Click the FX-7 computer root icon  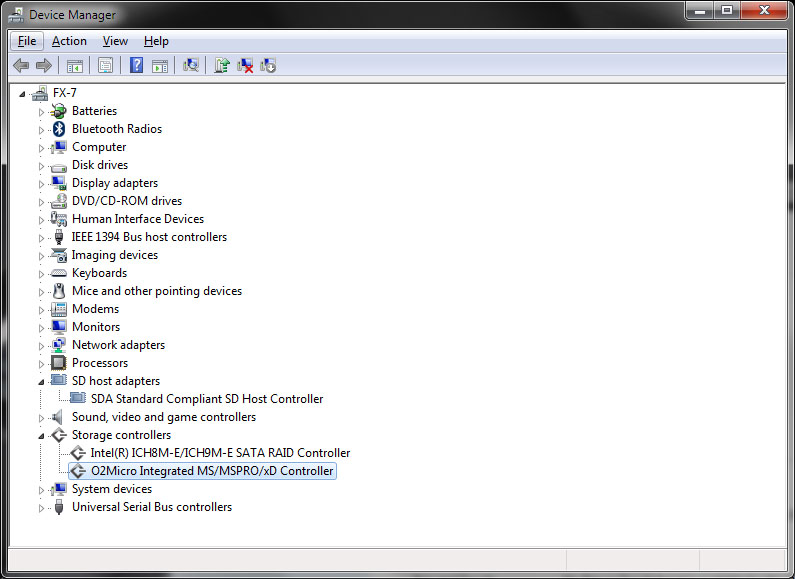pos(40,93)
